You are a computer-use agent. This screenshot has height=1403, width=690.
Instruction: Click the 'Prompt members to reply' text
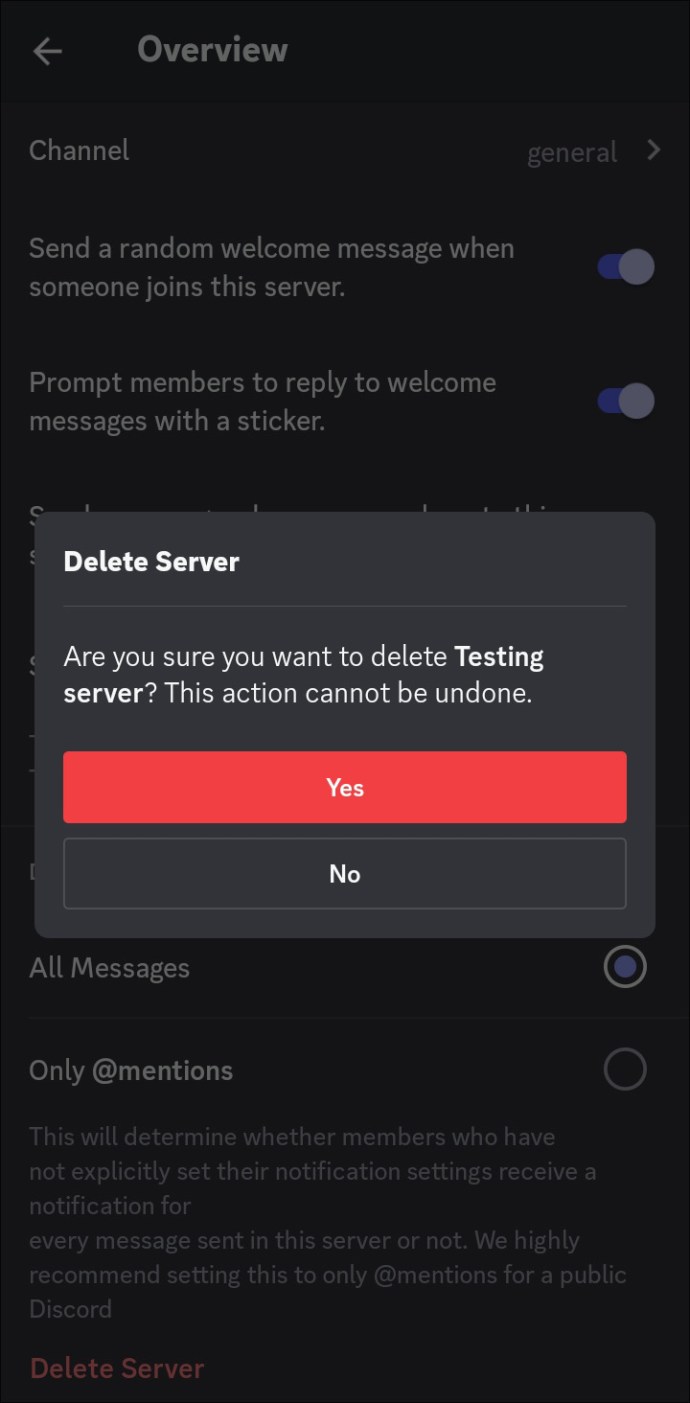pos(262,401)
